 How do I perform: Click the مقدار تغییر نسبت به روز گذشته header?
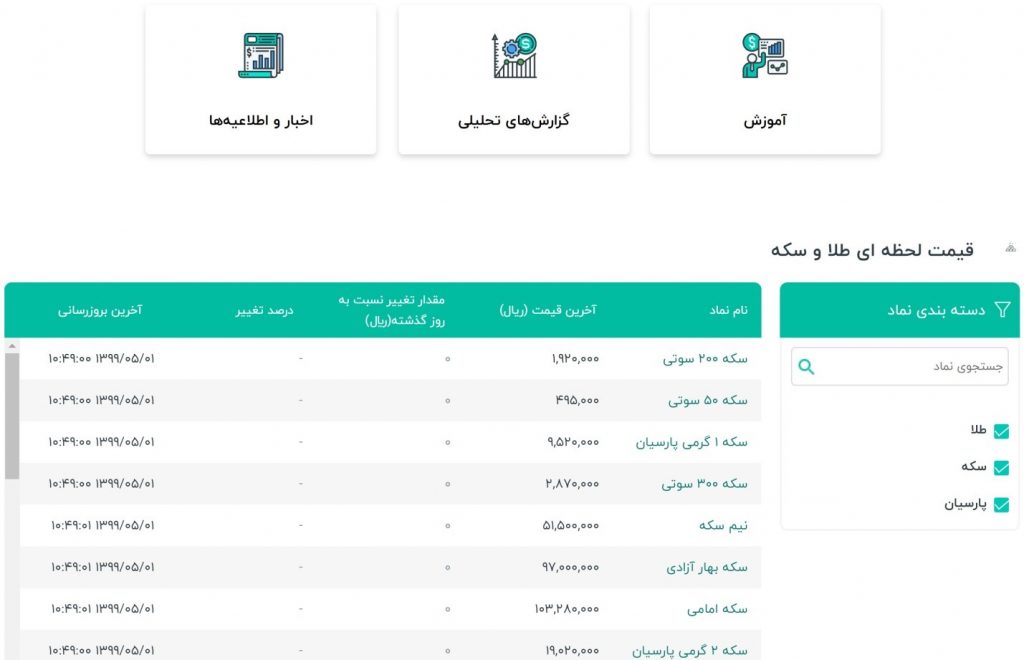tap(392, 310)
